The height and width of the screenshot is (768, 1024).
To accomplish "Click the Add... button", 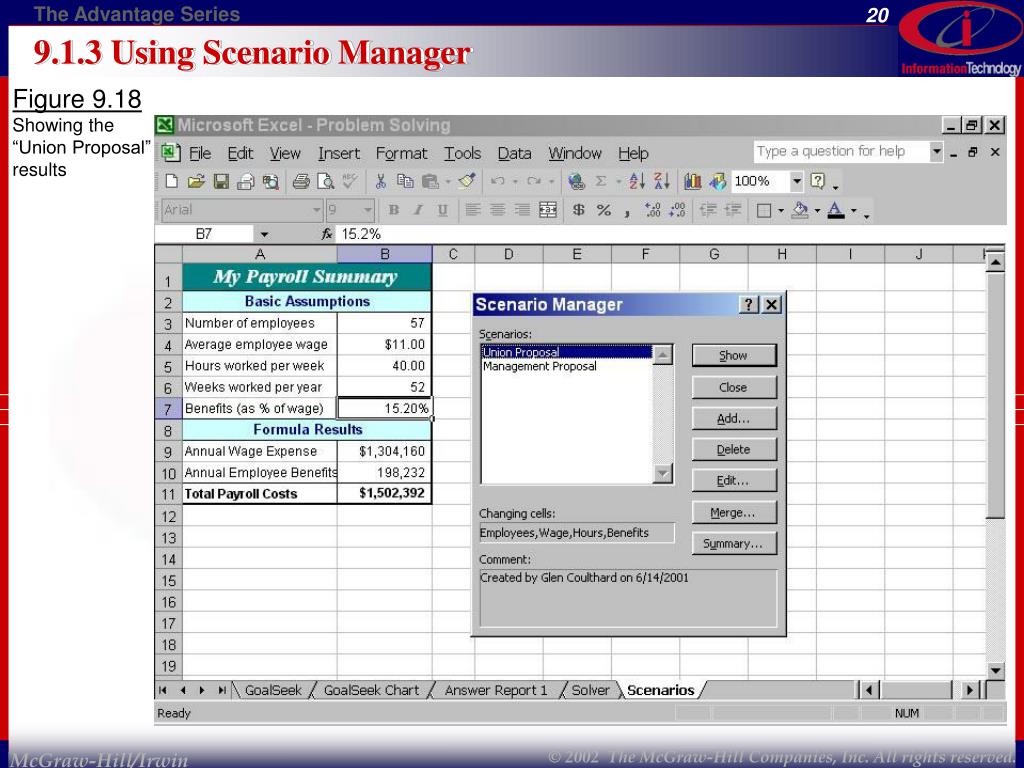I will pyautogui.click(x=733, y=419).
